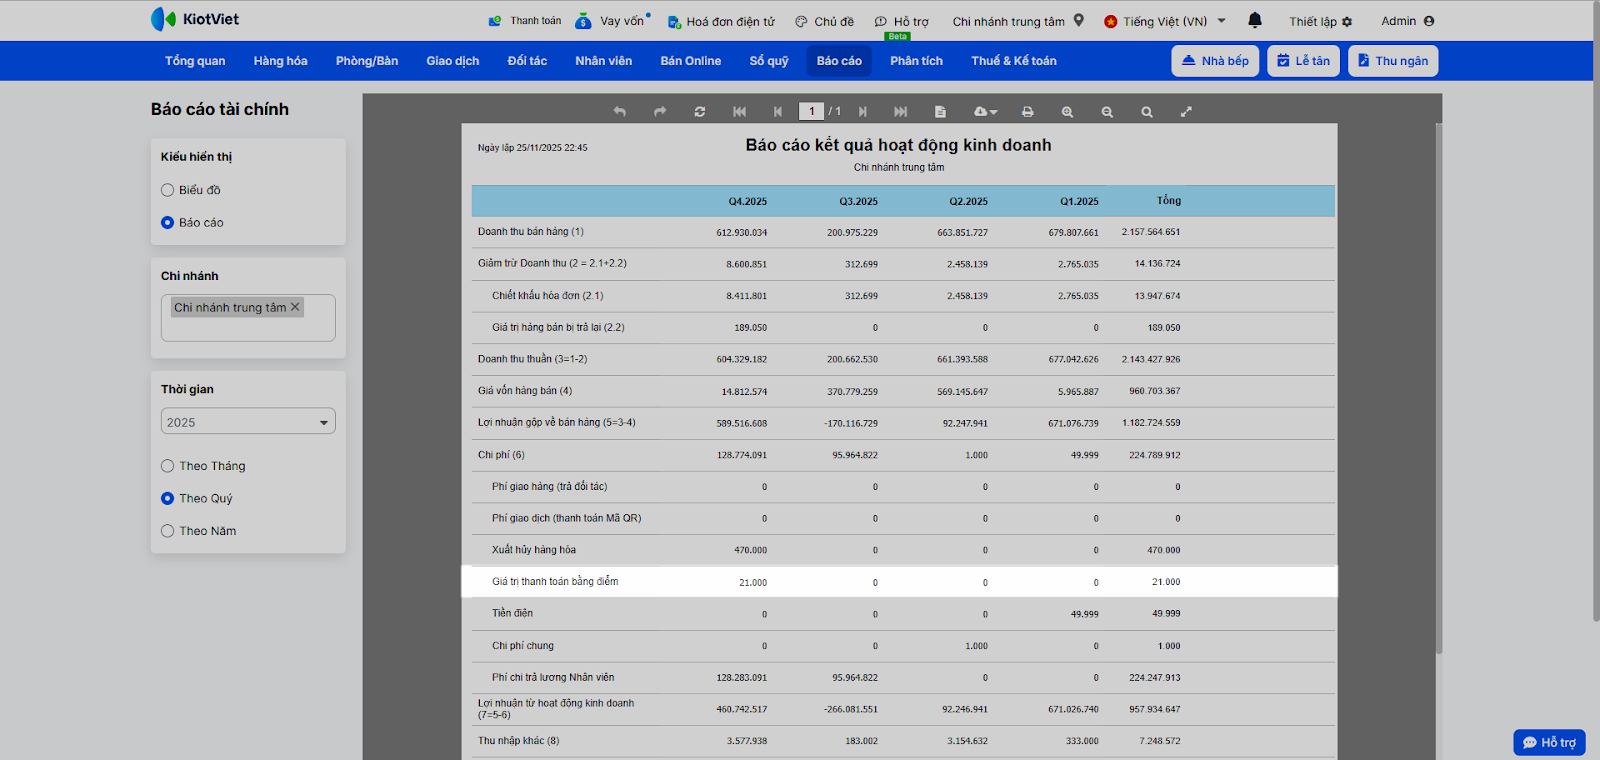
Task: Open the Hàng hóa menu
Action: 280,61
